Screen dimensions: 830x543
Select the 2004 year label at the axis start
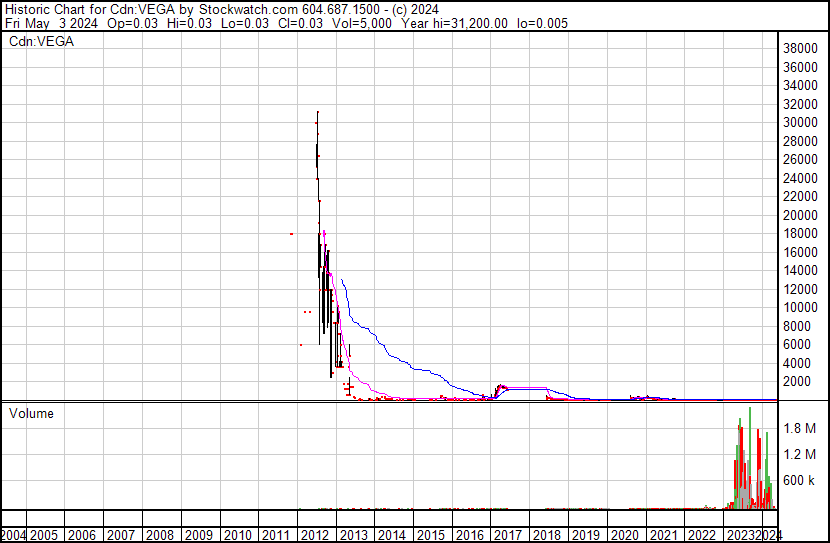pyautogui.click(x=14, y=535)
